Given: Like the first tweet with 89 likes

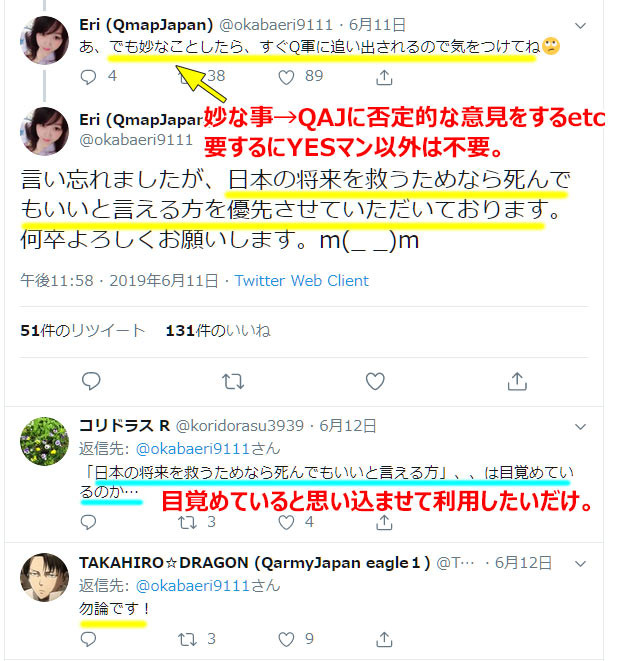Looking at the screenshot, I should [x=286, y=77].
